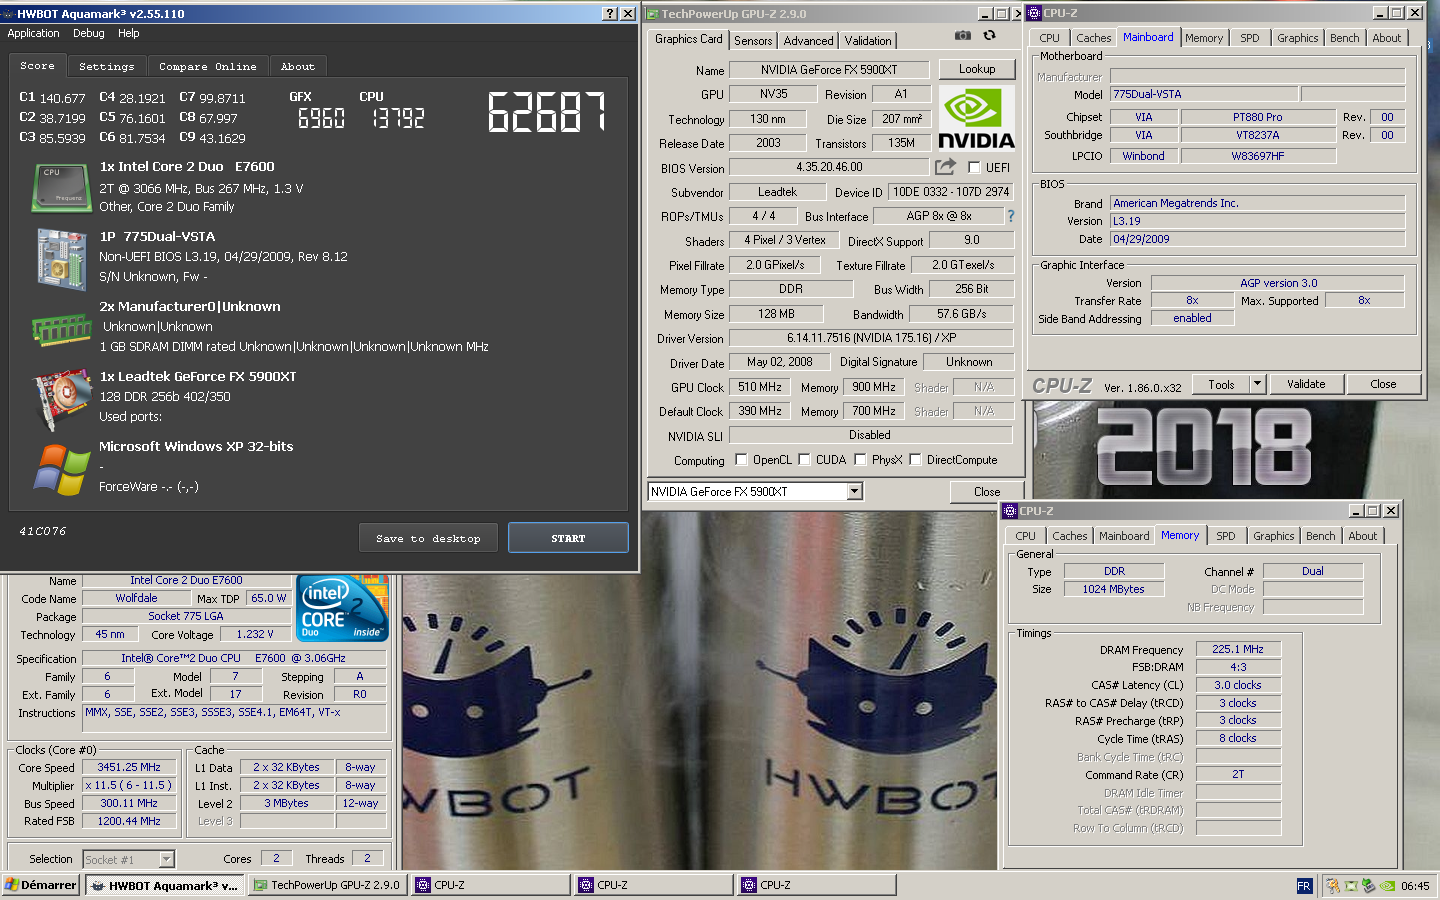This screenshot has width=1440, height=900.
Task: Open the Démarrer start menu
Action: [41, 885]
